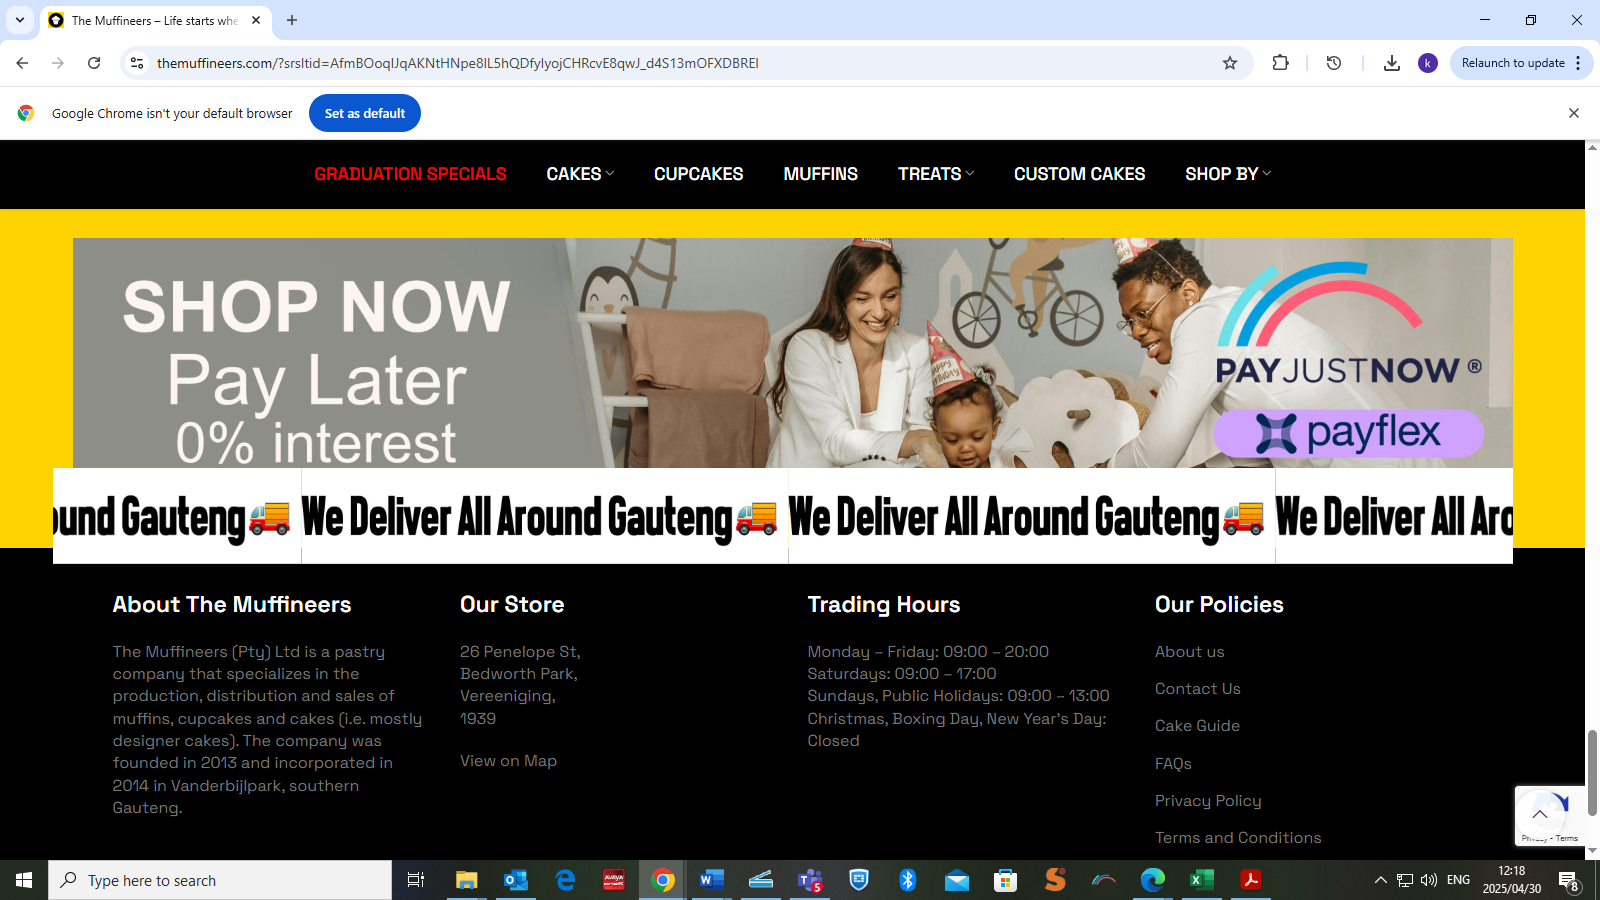View site information icon in address bar
The image size is (1600, 900).
[137, 63]
